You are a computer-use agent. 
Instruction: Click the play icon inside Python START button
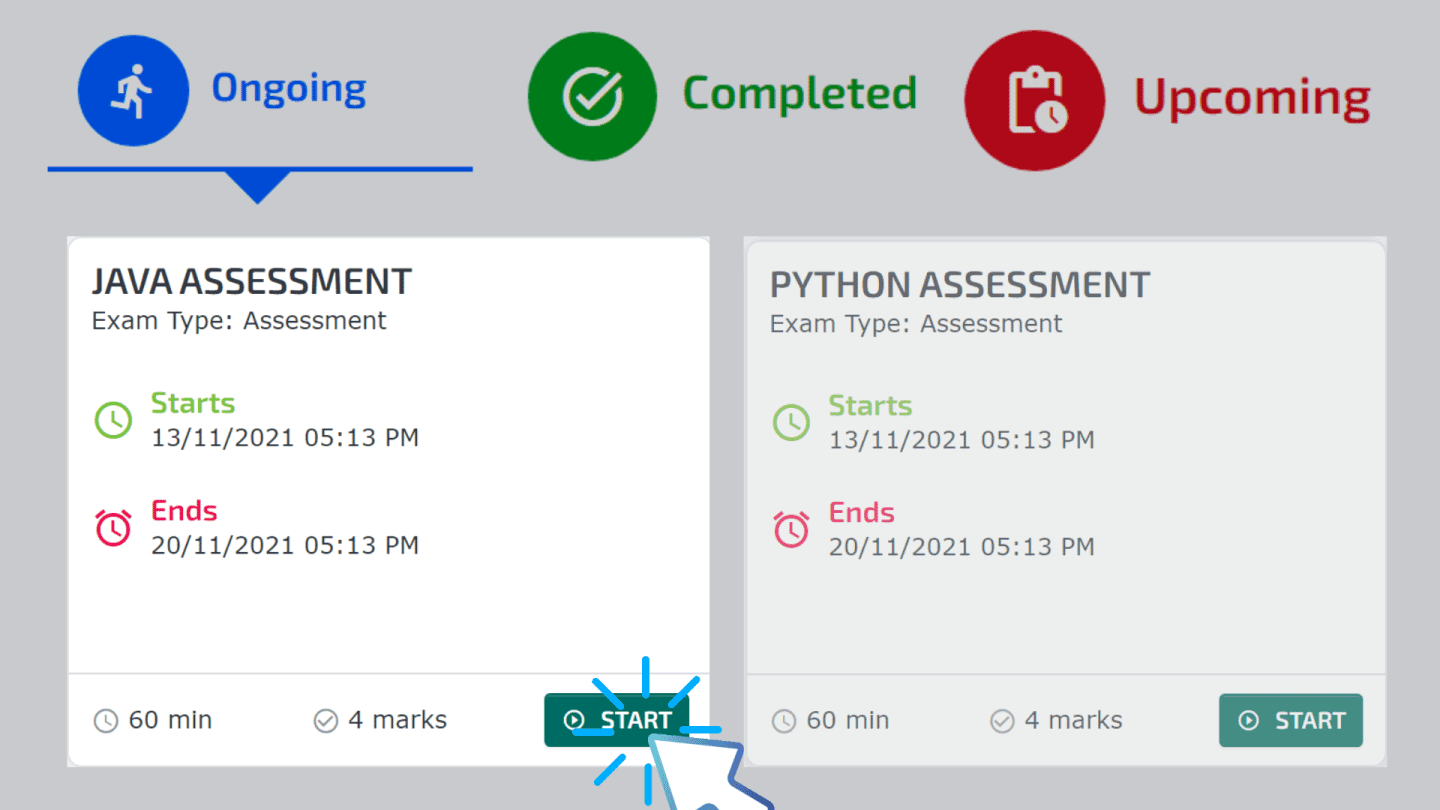tap(1249, 719)
